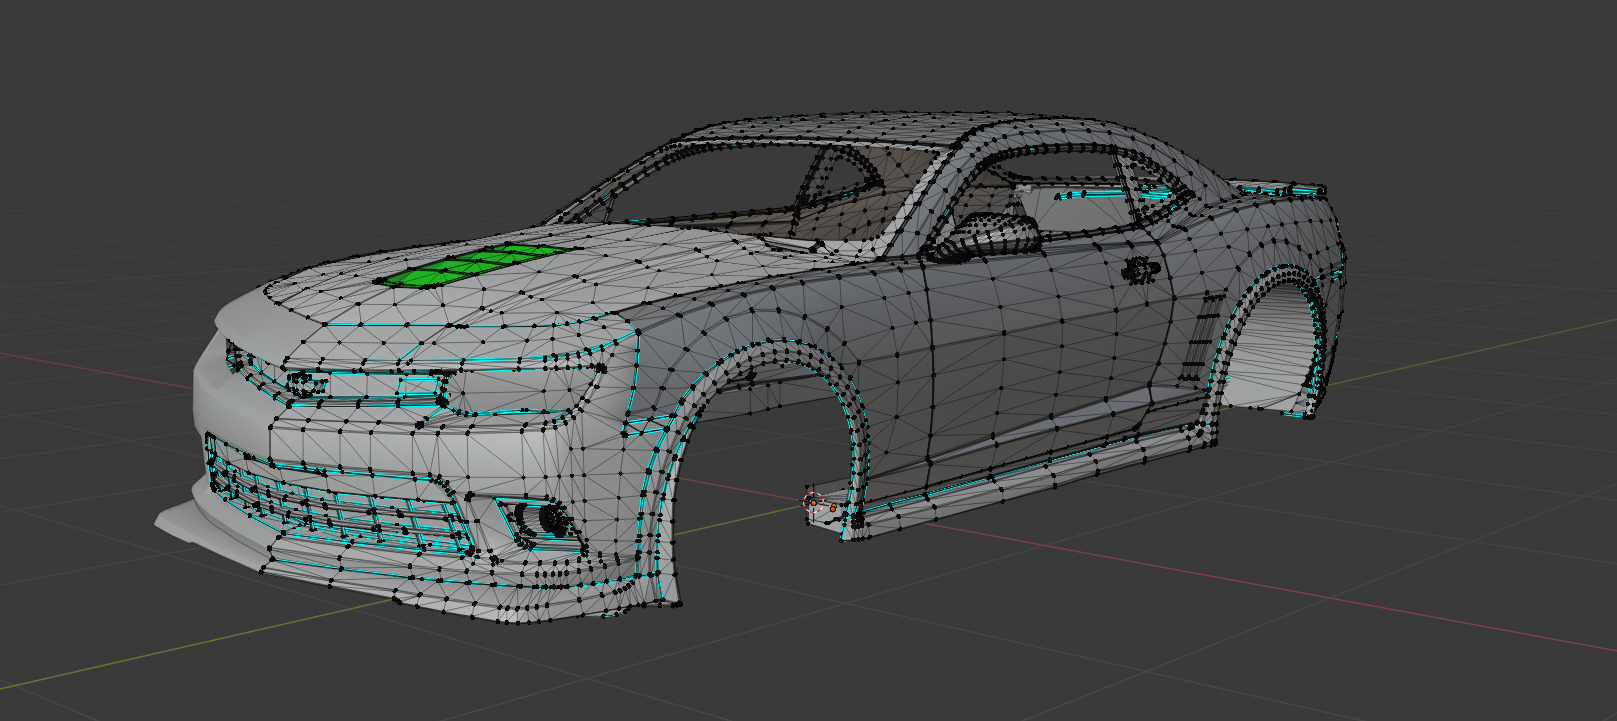Click the orange origin point near cursor
Image resolution: width=1617 pixels, height=721 pixels.
tap(832, 509)
